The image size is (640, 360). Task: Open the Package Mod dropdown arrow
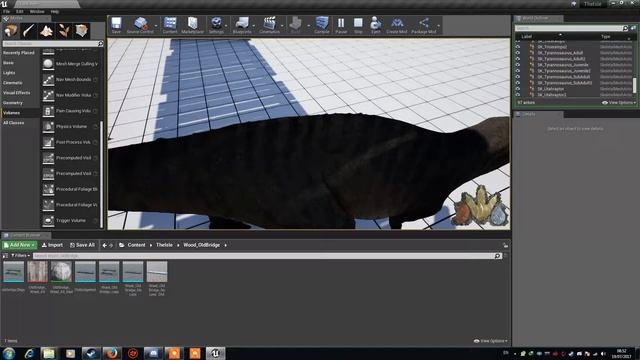click(x=439, y=26)
